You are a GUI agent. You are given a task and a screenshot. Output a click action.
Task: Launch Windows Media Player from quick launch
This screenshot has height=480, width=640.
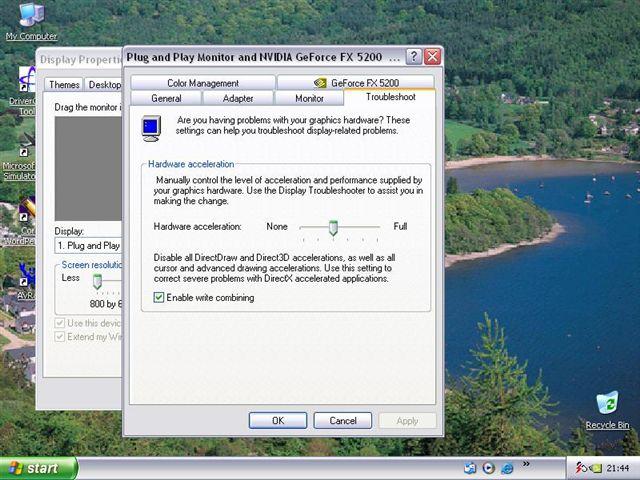click(x=488, y=468)
